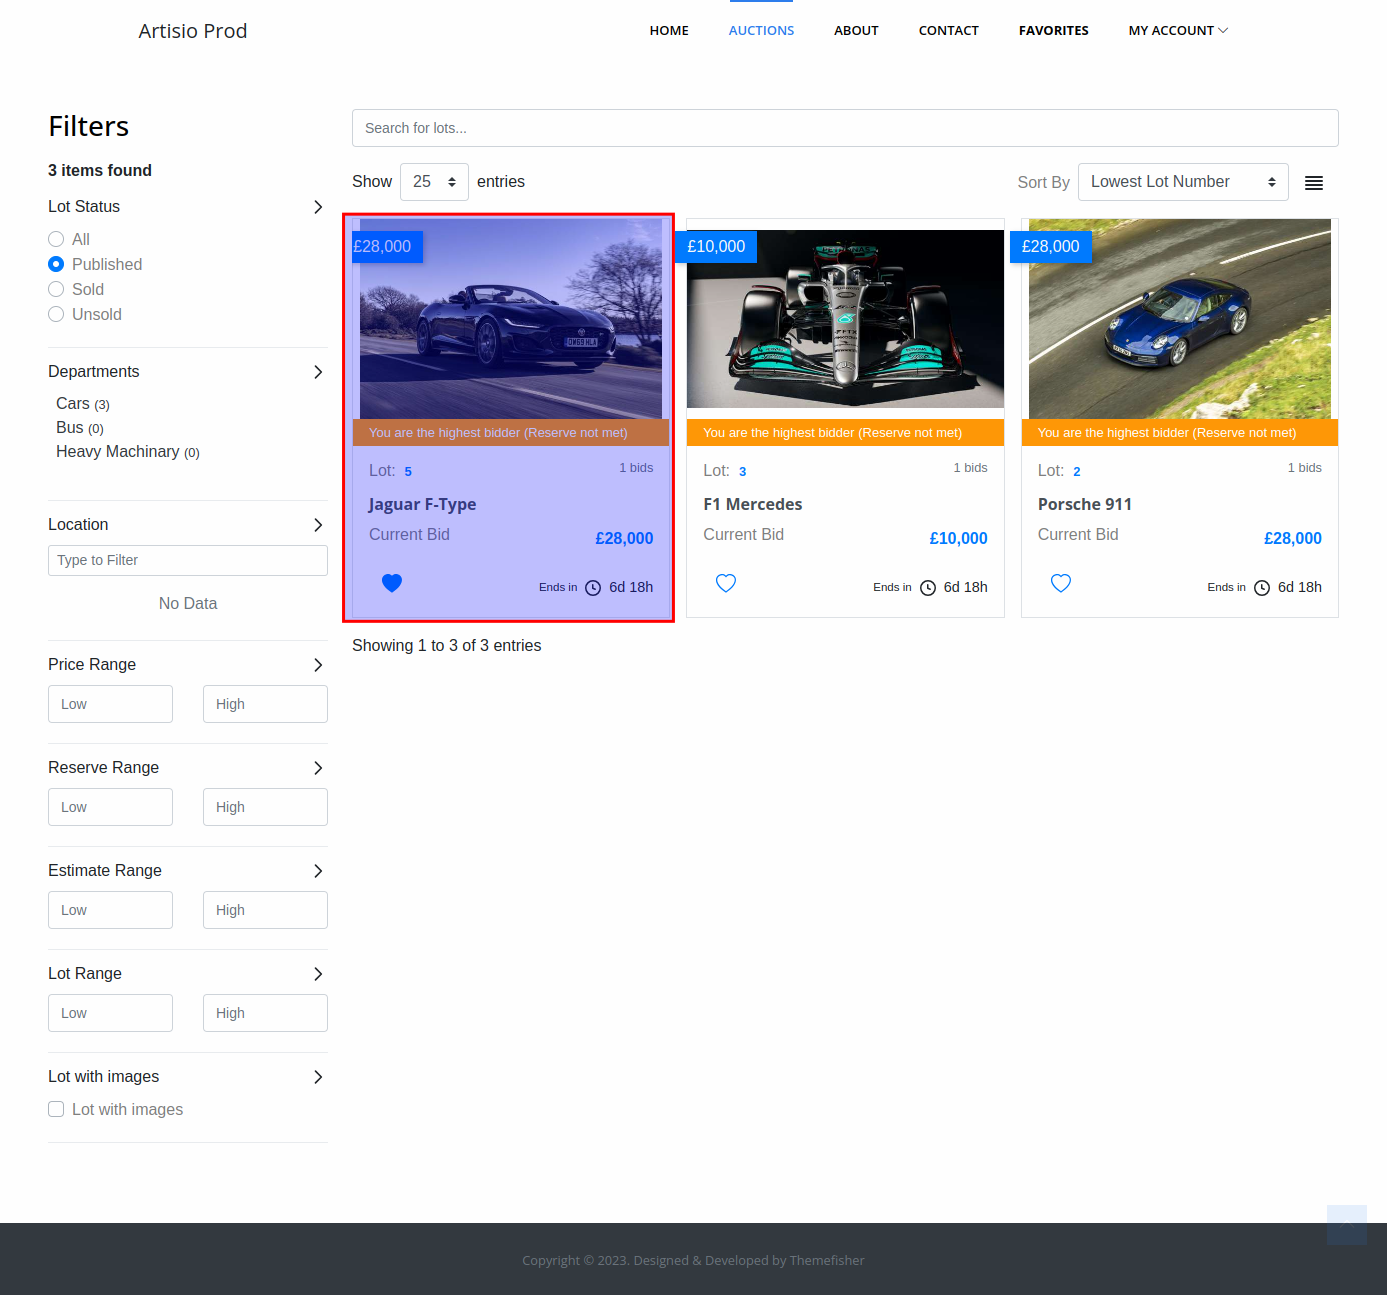The width and height of the screenshot is (1387, 1295).
Task: Select the Sold lot status radio
Action: (x=56, y=289)
